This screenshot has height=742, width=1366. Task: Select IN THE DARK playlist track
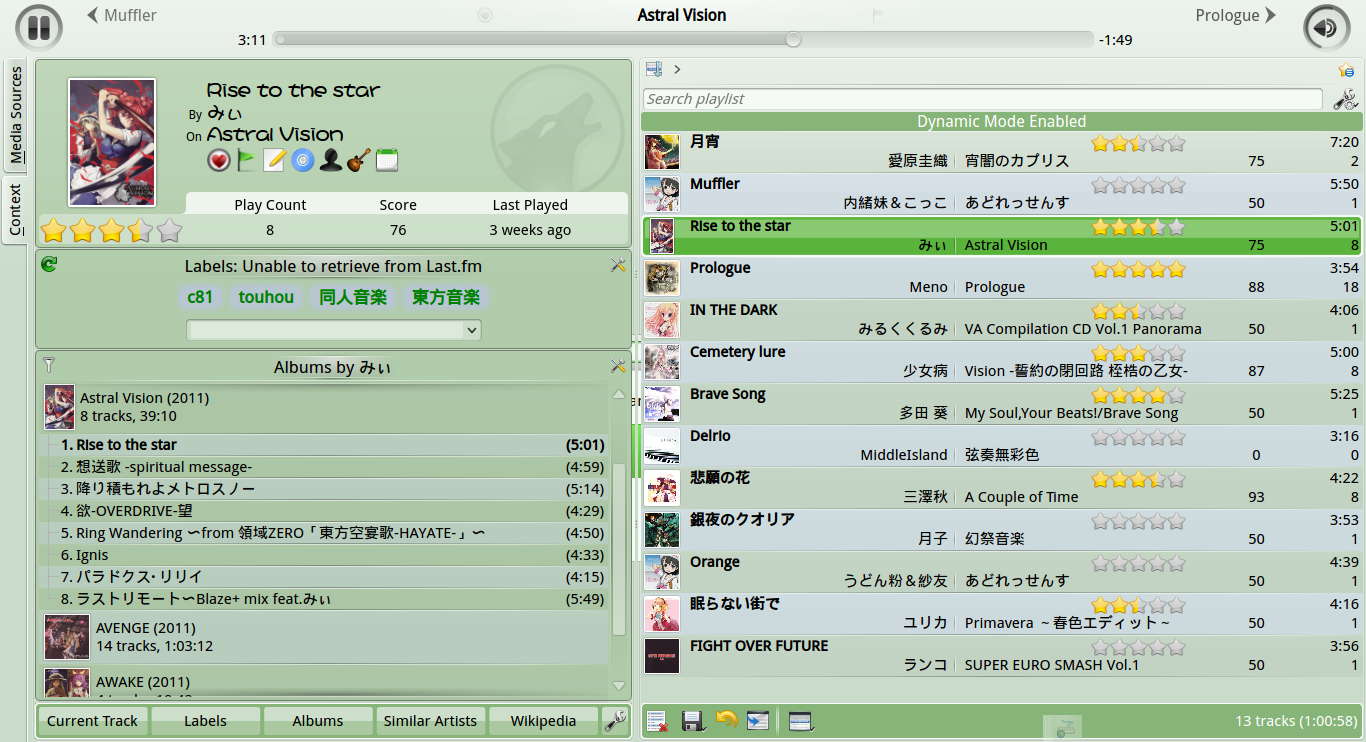click(x=1002, y=320)
